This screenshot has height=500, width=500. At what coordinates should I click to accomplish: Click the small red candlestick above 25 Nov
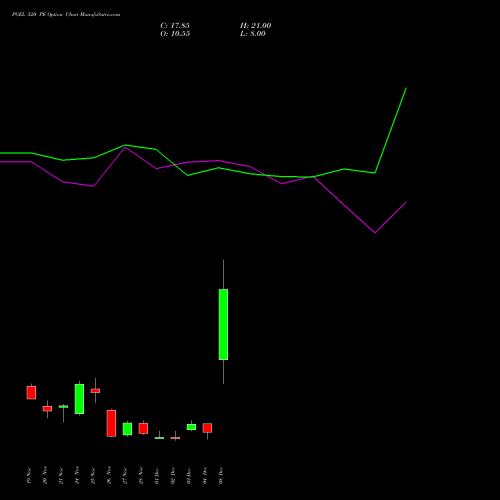[x=95, y=391]
